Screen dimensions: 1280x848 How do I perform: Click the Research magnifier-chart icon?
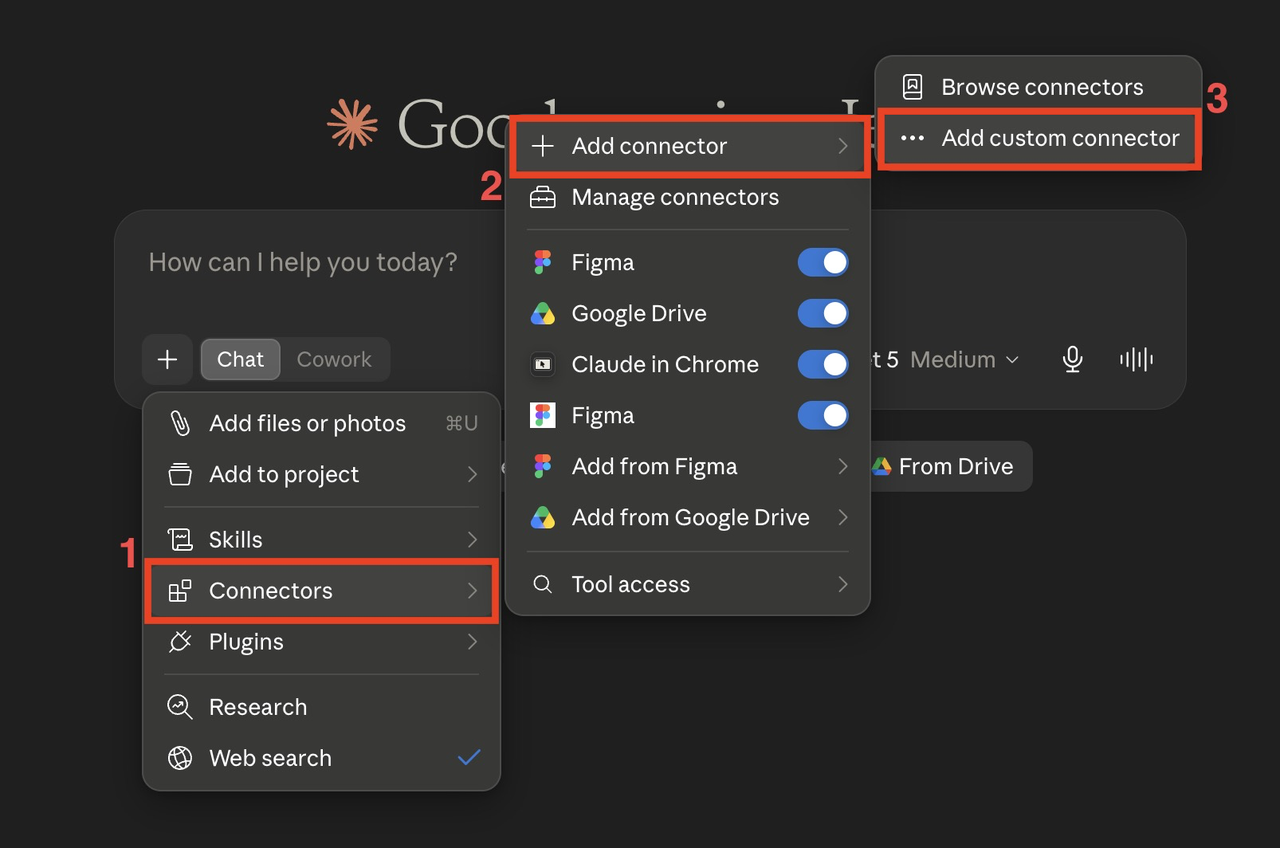(180, 707)
